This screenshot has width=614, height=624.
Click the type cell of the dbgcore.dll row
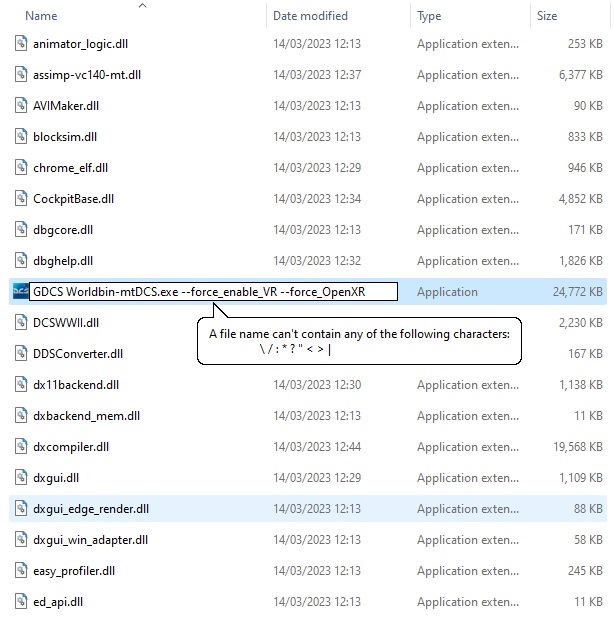[x=468, y=230]
